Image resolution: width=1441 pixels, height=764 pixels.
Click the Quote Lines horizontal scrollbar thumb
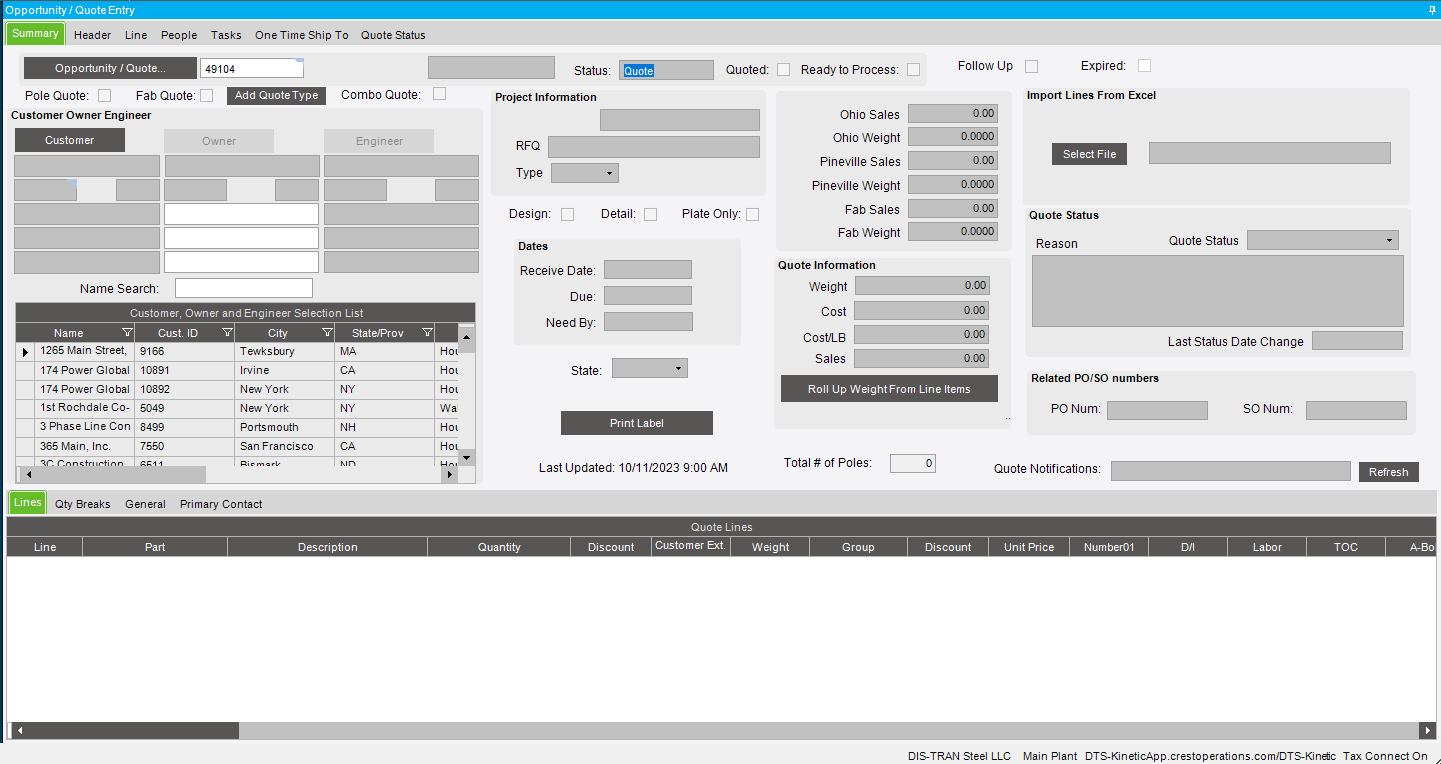(132, 731)
